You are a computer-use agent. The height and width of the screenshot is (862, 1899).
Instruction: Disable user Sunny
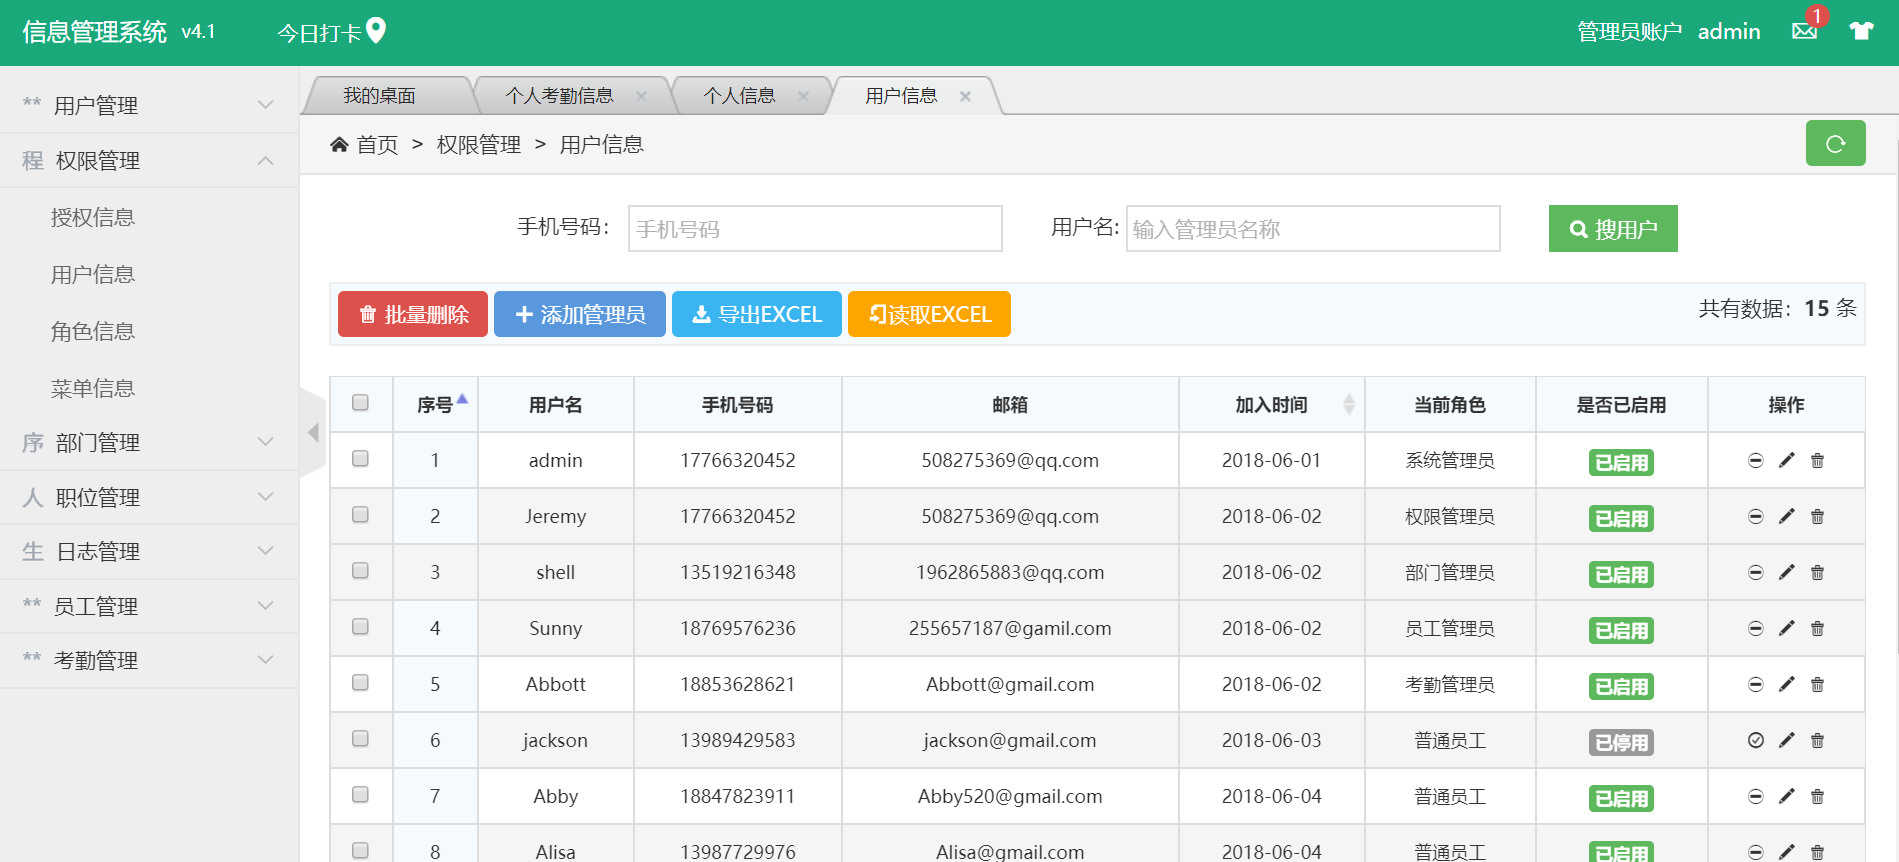[1755, 628]
